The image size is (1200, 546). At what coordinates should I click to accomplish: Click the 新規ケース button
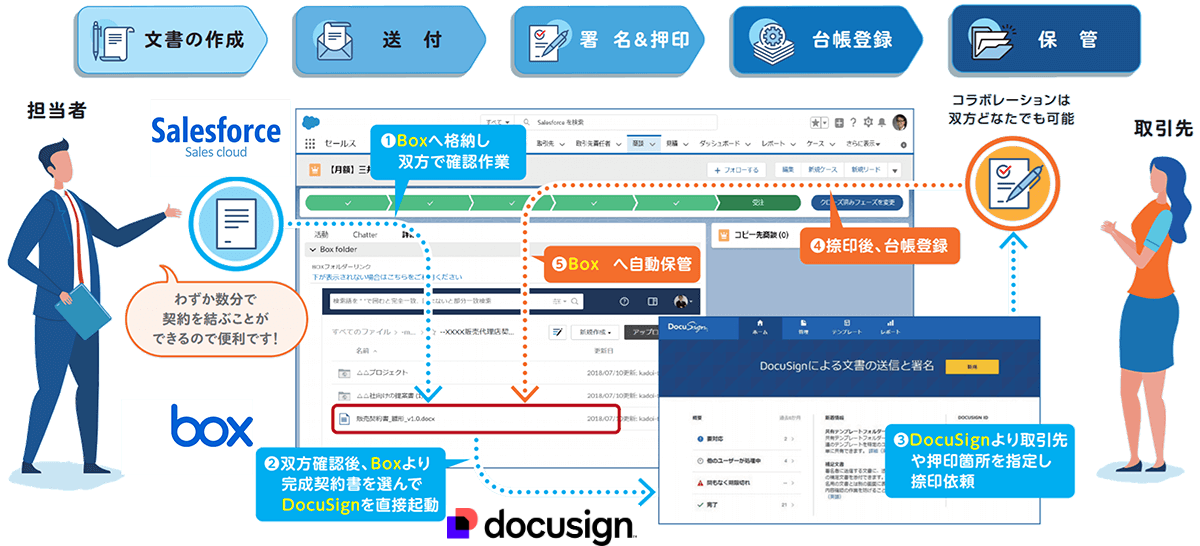[x=823, y=170]
